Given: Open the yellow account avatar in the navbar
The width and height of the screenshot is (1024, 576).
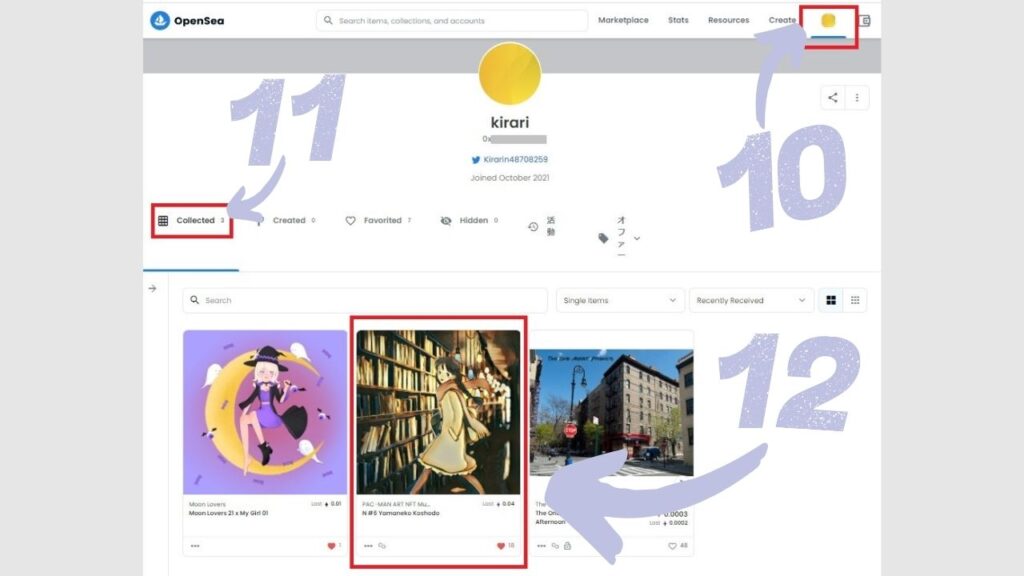Looking at the screenshot, I should (x=828, y=21).
